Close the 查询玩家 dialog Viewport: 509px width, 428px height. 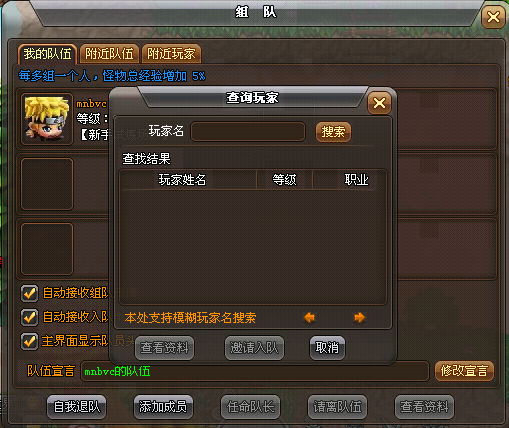point(379,103)
